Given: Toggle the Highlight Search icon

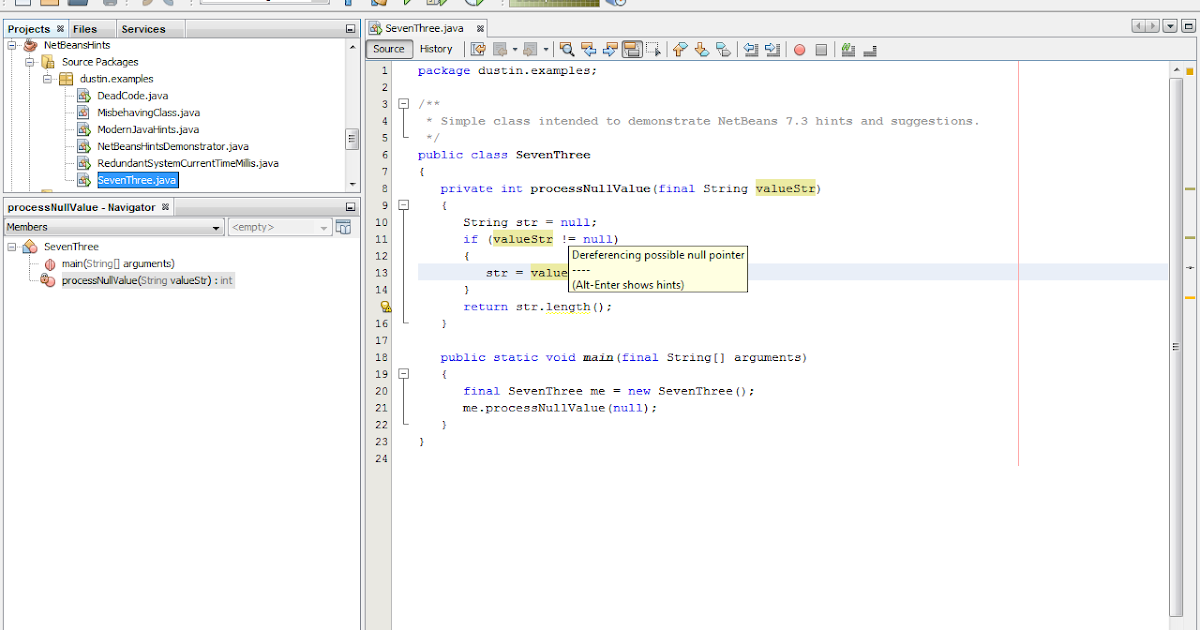Looking at the screenshot, I should [634, 49].
